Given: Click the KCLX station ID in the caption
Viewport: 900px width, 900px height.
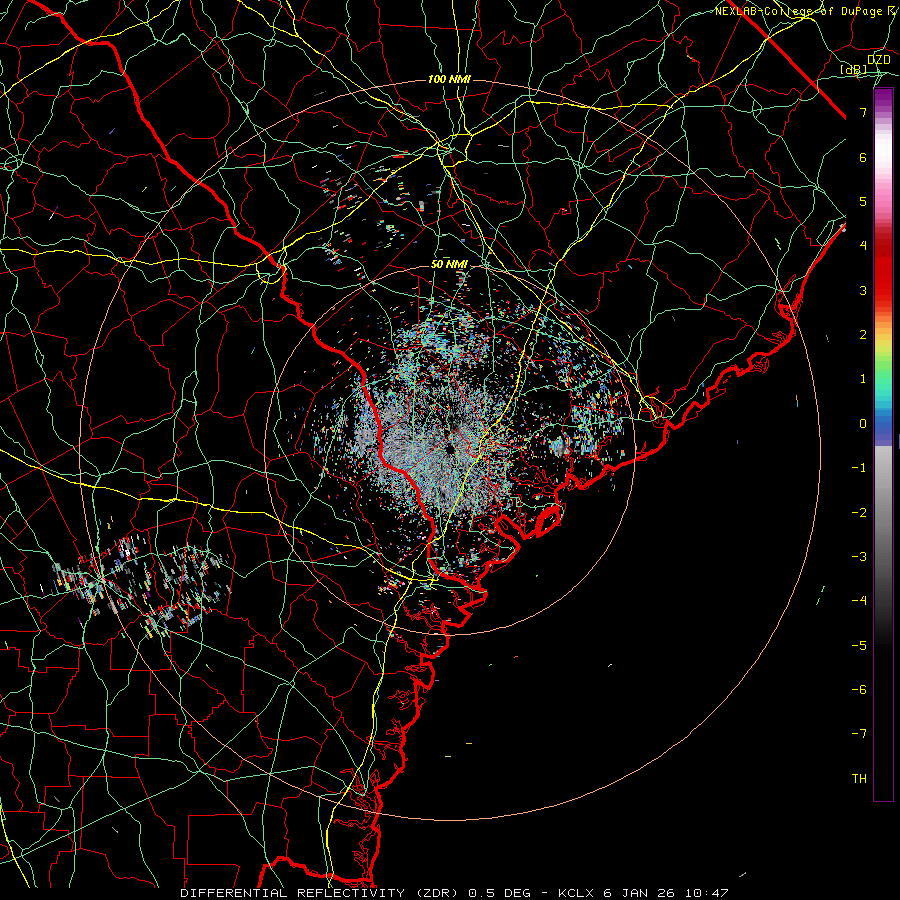Looking at the screenshot, I should tap(577, 893).
